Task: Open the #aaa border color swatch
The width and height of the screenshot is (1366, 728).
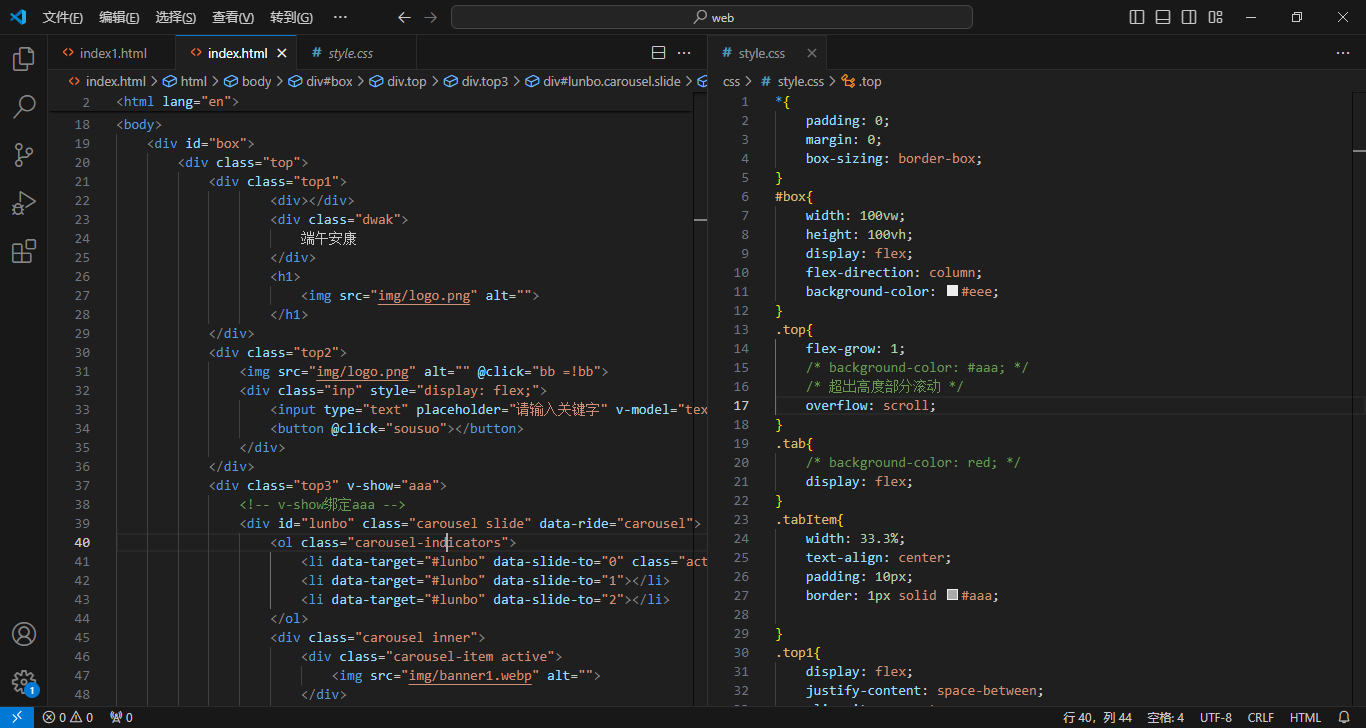Action: point(952,595)
